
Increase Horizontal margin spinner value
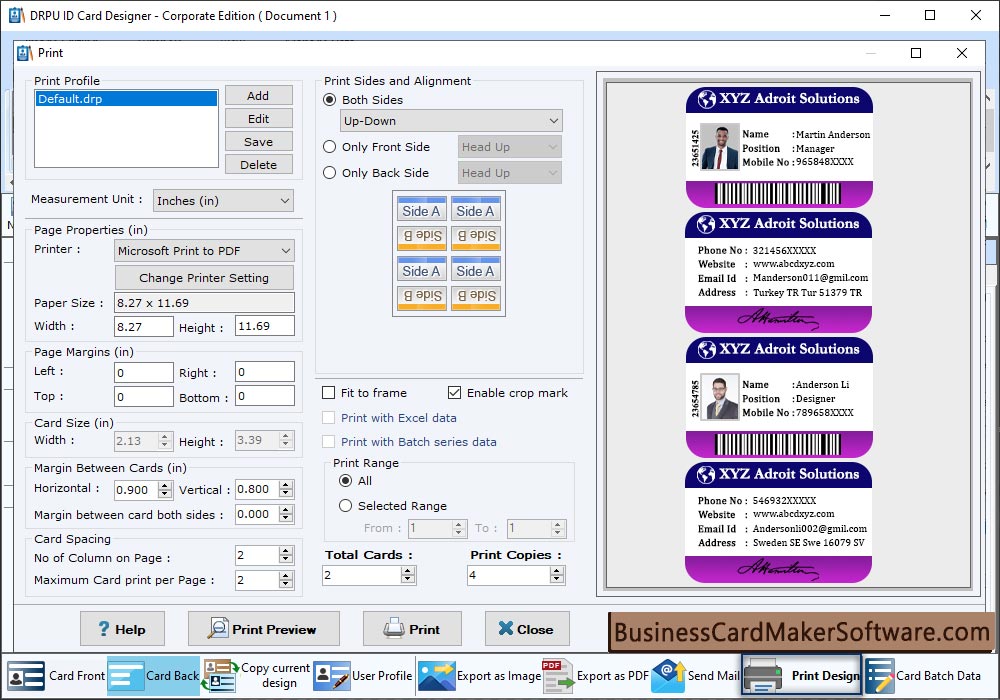coord(165,486)
